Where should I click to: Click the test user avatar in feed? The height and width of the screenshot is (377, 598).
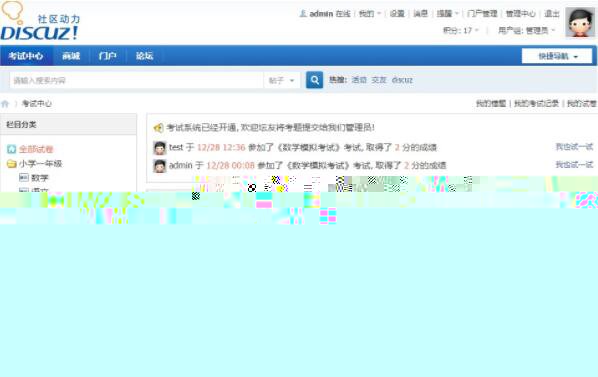(x=160, y=148)
